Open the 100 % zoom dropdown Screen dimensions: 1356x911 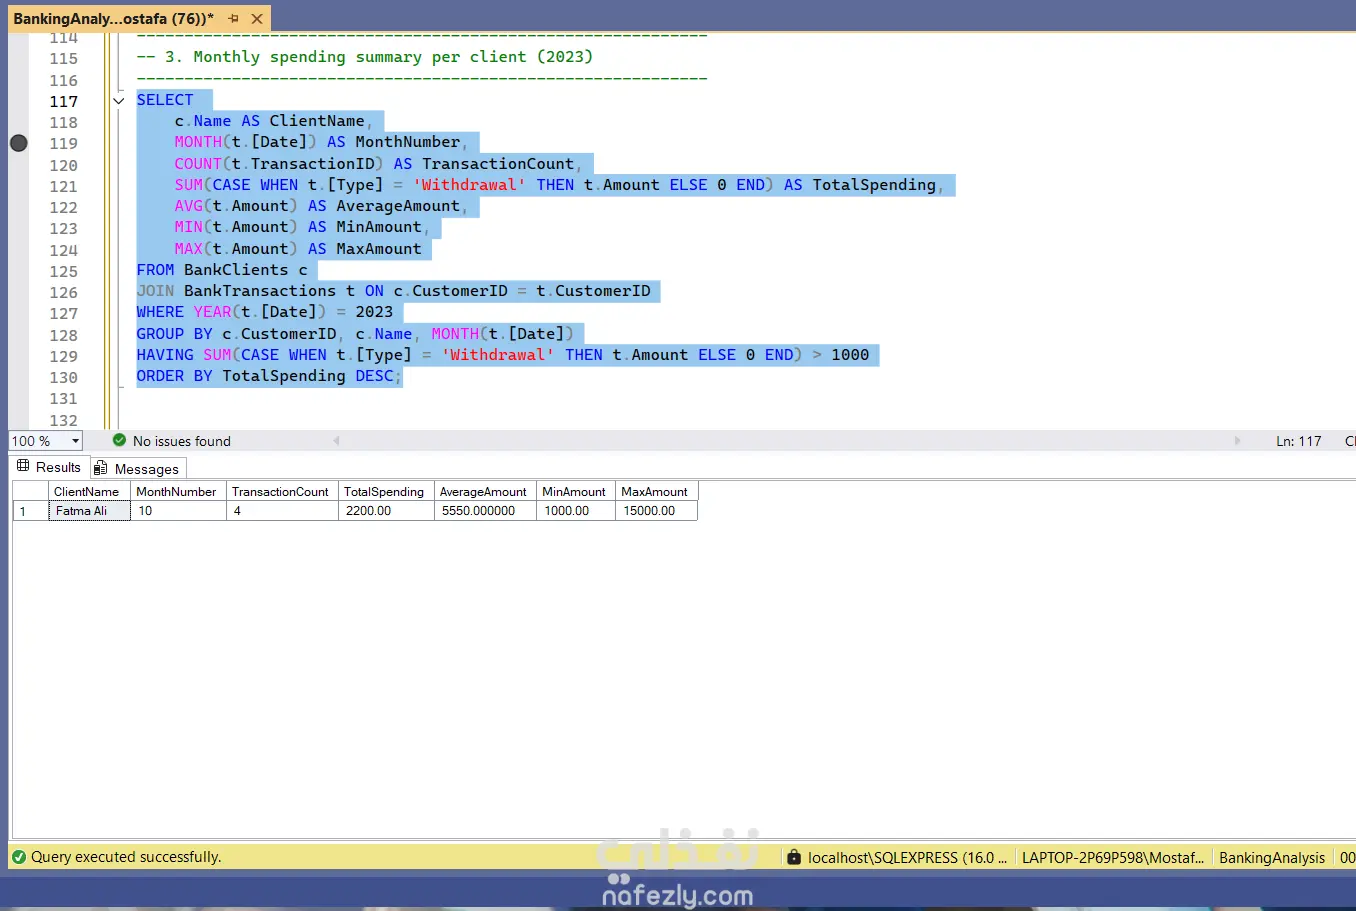coord(75,441)
